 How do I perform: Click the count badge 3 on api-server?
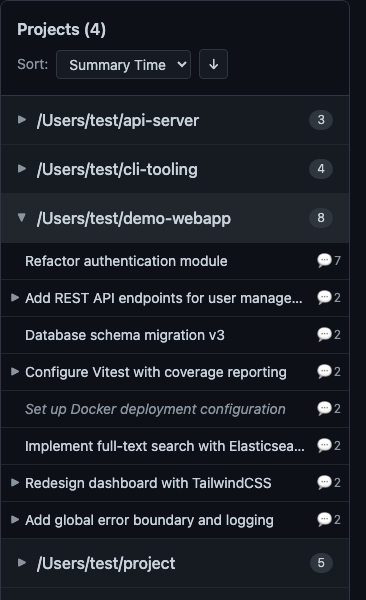tap(321, 120)
